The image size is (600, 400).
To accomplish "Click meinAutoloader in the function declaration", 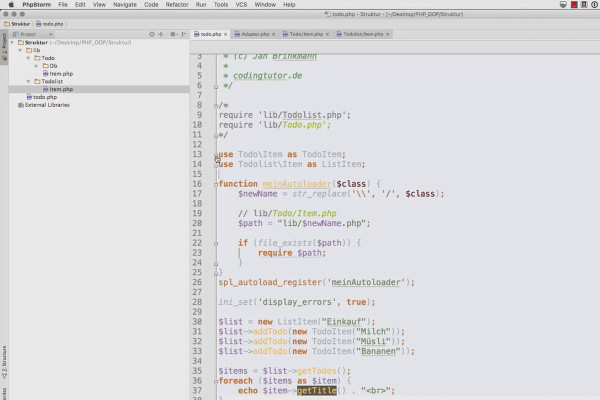I will (x=297, y=184).
